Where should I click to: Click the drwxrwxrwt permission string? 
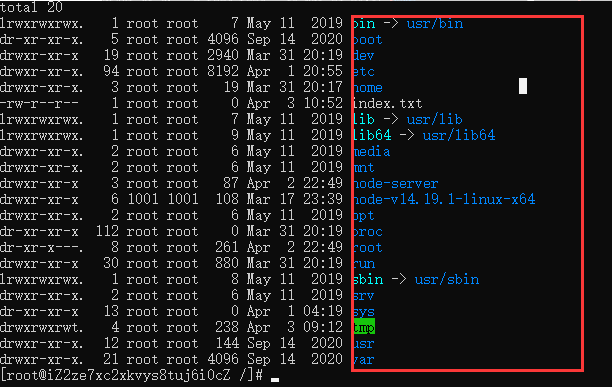41,327
